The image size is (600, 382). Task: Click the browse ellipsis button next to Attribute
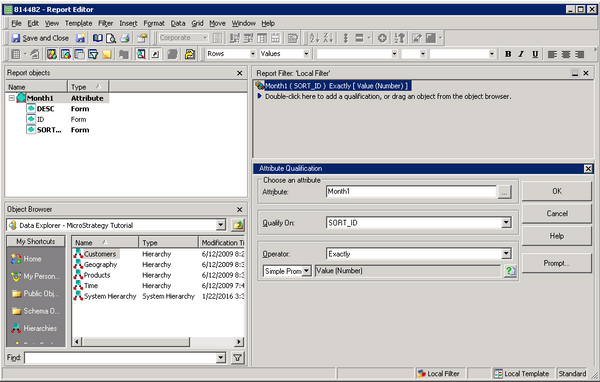click(x=504, y=192)
